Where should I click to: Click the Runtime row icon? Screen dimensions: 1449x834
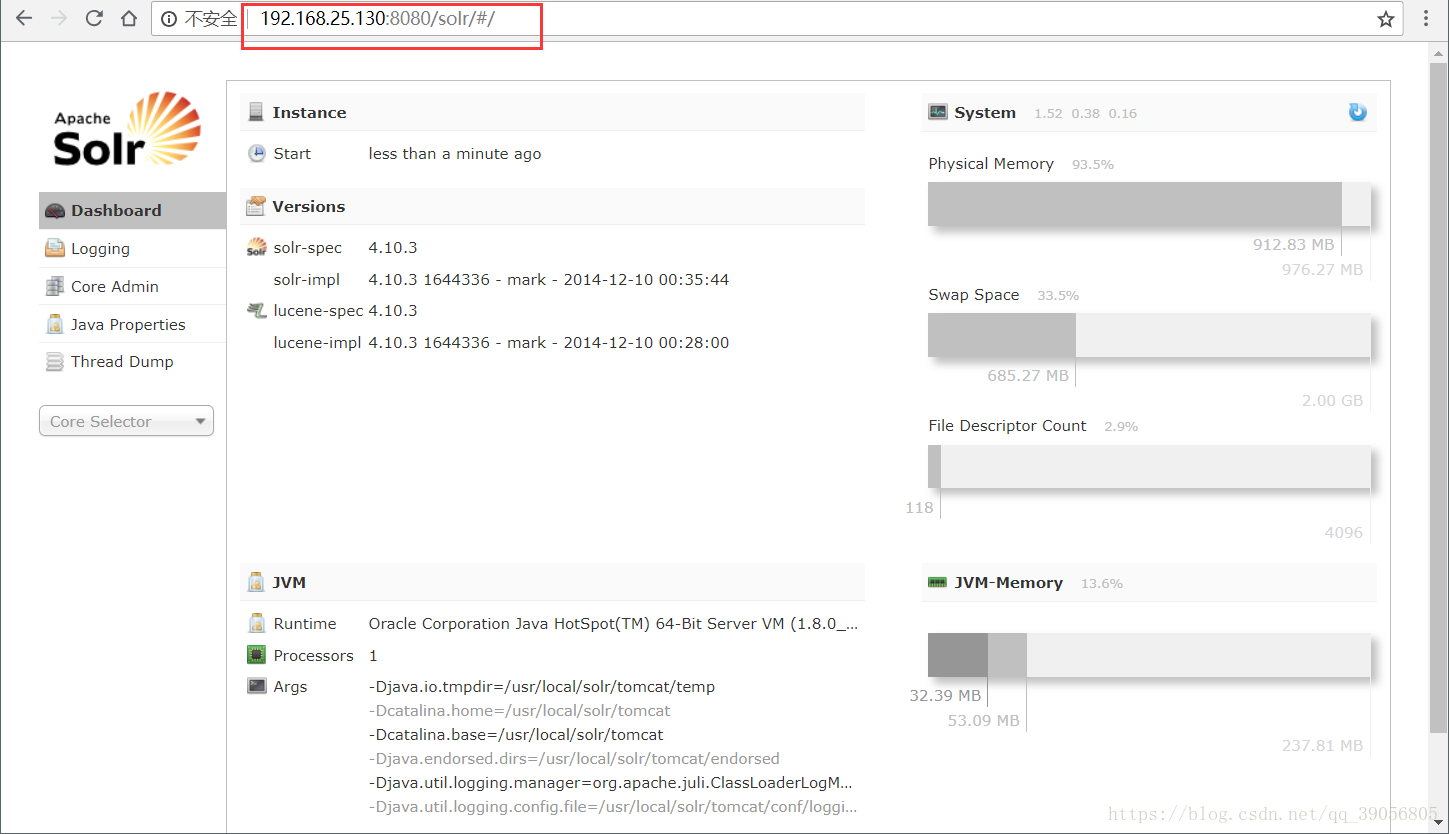pos(257,623)
